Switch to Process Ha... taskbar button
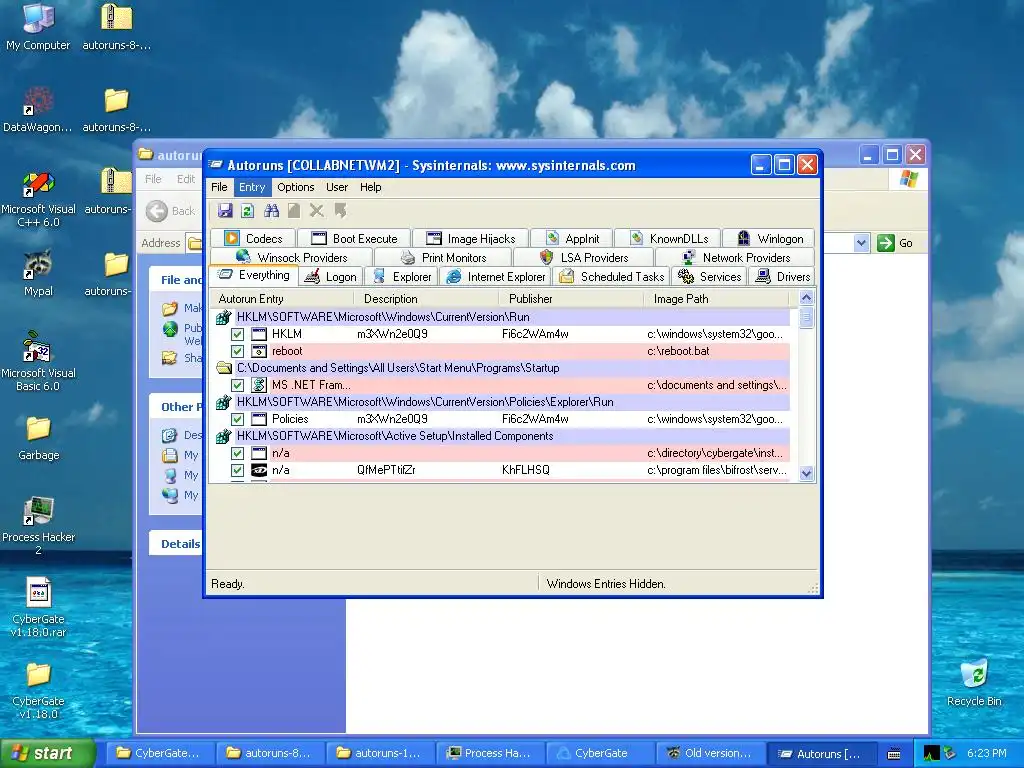This screenshot has width=1024, height=768. coord(490,753)
